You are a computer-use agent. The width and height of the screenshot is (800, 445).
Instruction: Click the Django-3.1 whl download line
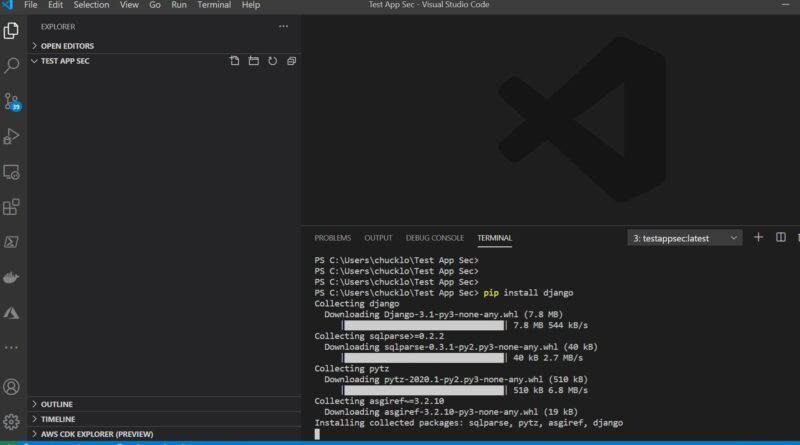click(x=443, y=314)
